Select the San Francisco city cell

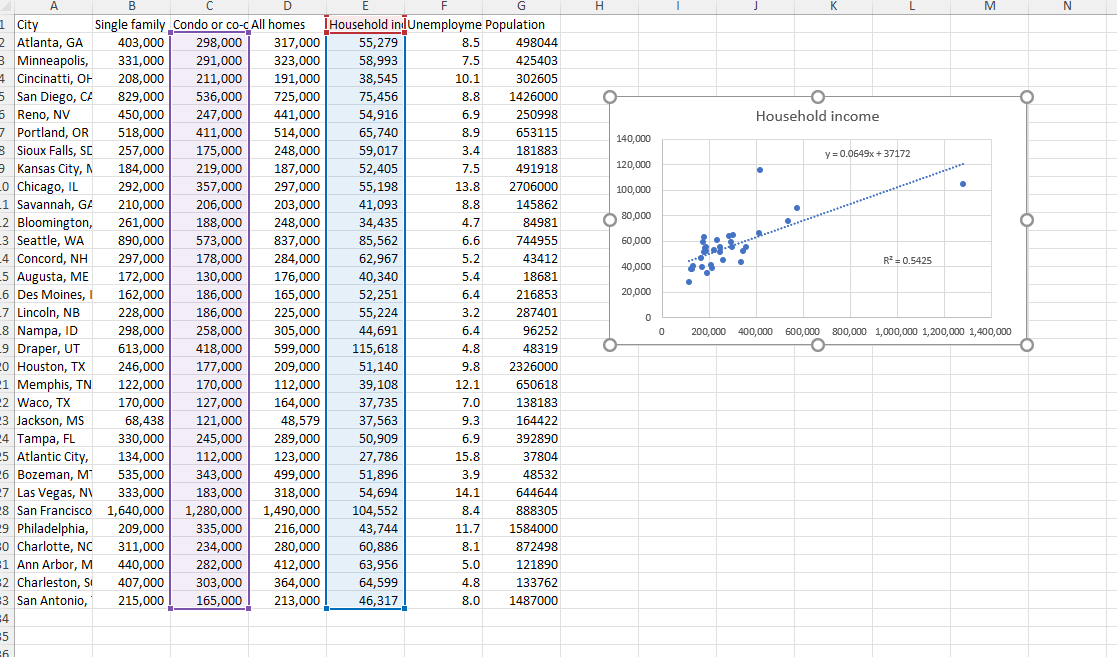[53, 510]
